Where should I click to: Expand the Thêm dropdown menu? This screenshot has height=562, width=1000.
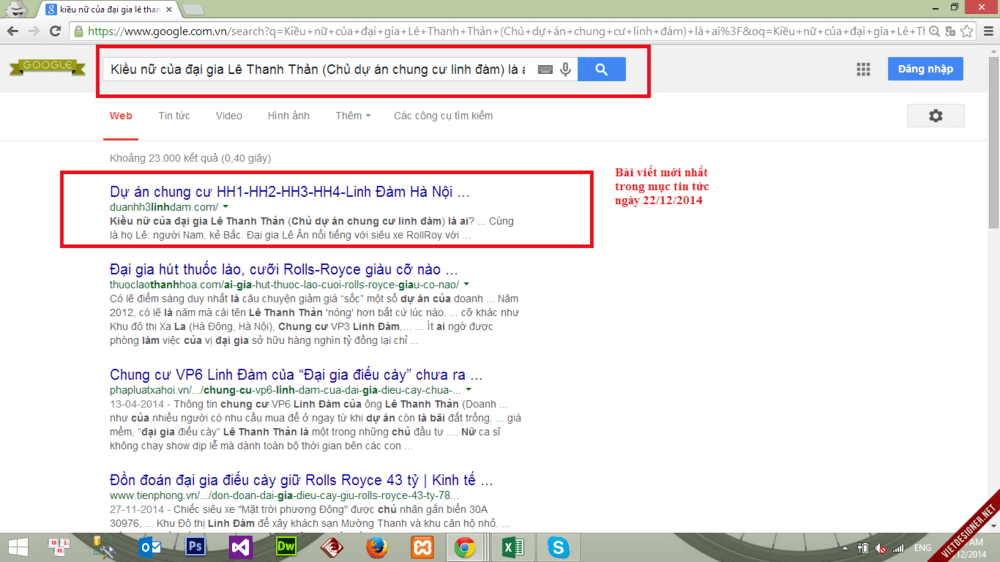(353, 115)
